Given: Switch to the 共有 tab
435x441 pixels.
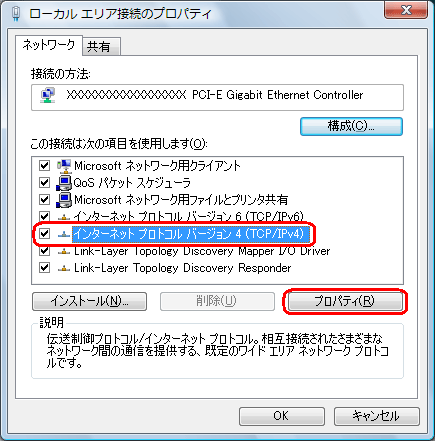Looking at the screenshot, I should pos(101,47).
